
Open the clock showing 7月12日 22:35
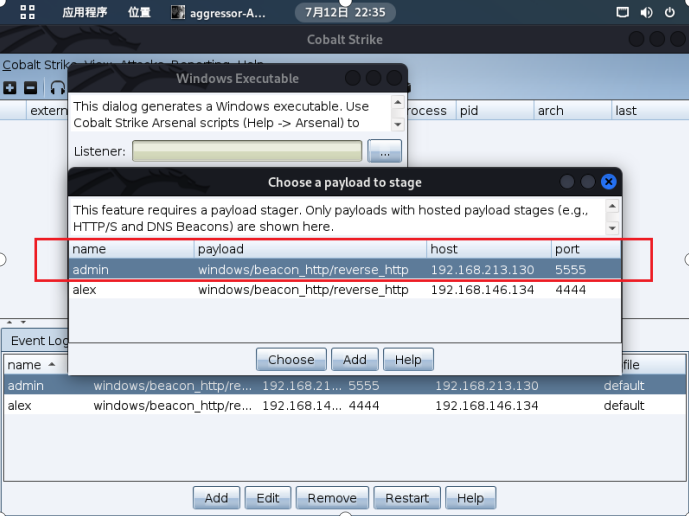pos(345,12)
